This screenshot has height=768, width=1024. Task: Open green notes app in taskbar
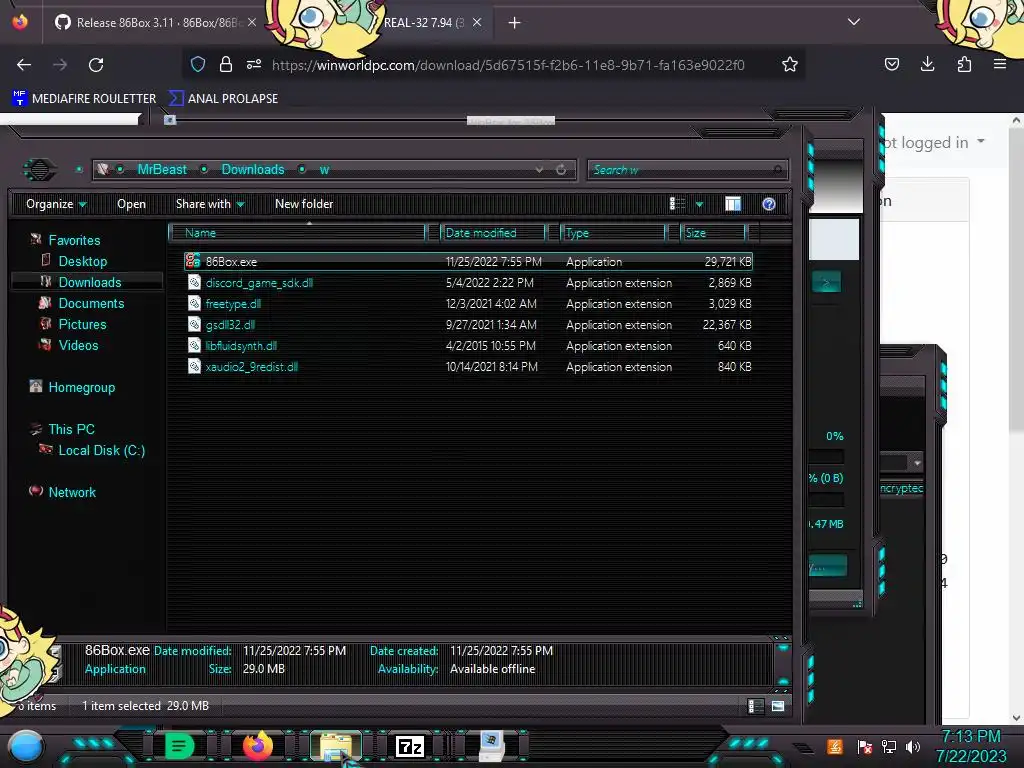click(x=179, y=746)
